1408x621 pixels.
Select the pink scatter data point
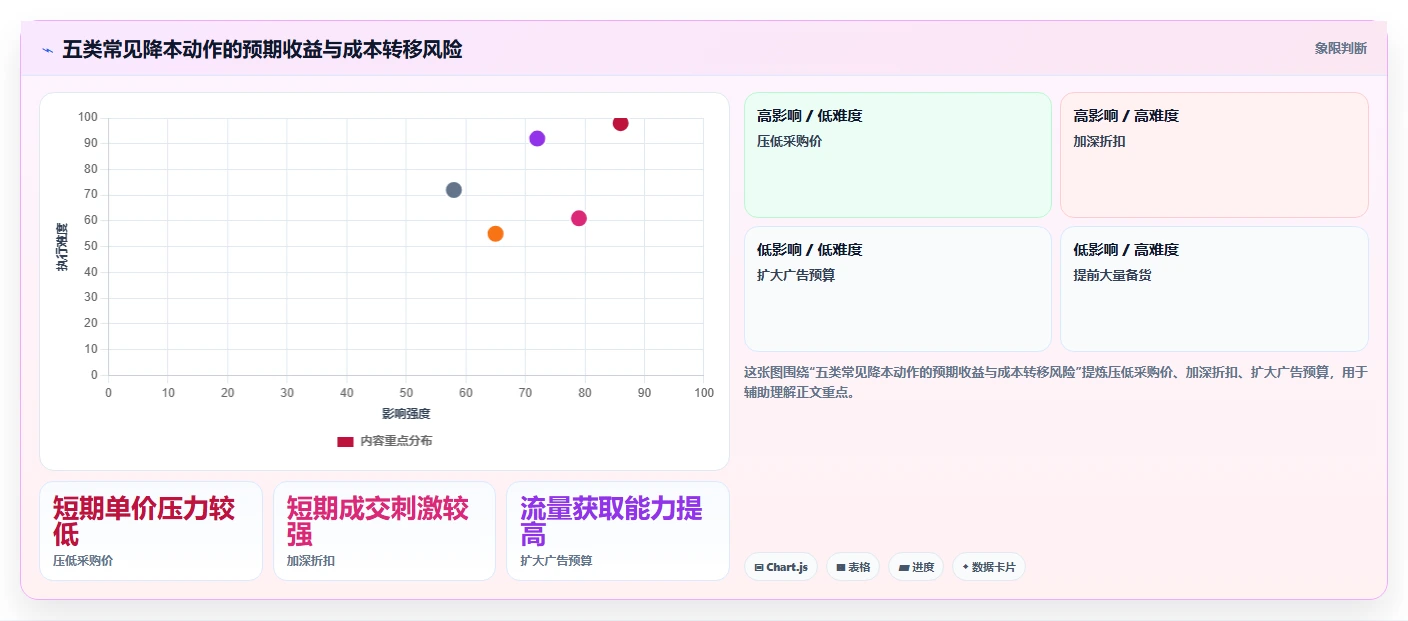point(579,218)
